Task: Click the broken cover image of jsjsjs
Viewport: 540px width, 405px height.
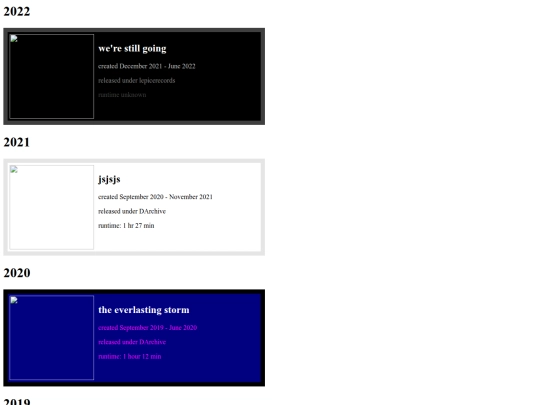Action: click(52, 207)
